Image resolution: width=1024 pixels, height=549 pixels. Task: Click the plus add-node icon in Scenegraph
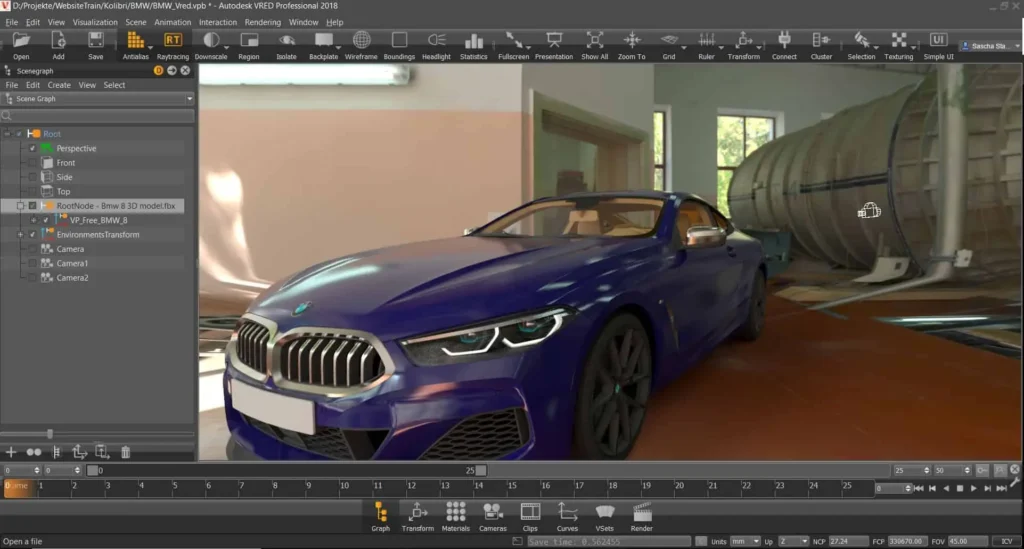click(x=10, y=452)
